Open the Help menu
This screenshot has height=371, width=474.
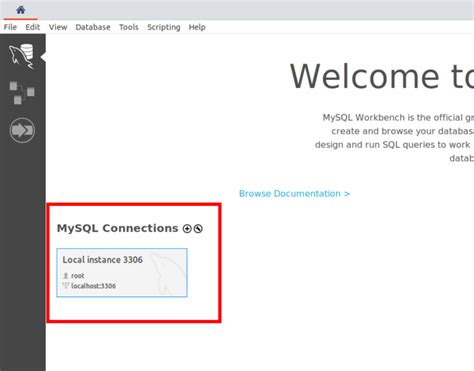[197, 27]
